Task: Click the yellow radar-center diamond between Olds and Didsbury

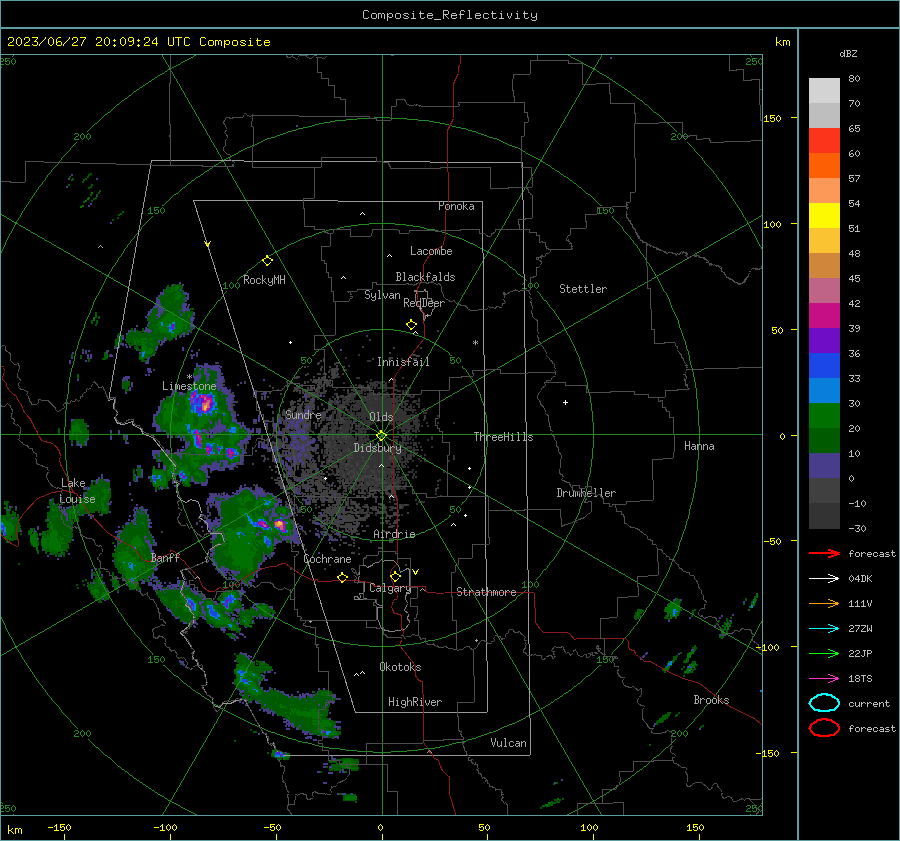Action: pos(382,436)
